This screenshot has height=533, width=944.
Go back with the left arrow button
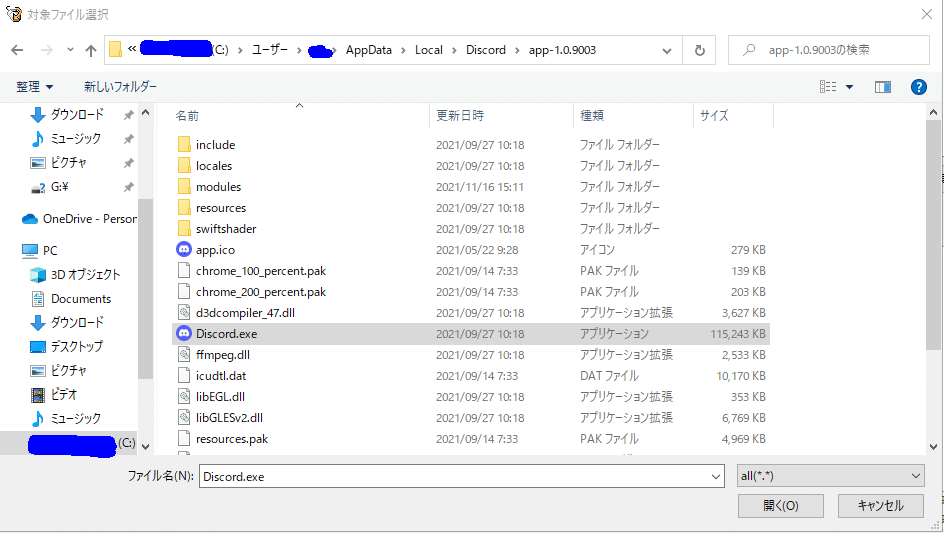coord(17,50)
